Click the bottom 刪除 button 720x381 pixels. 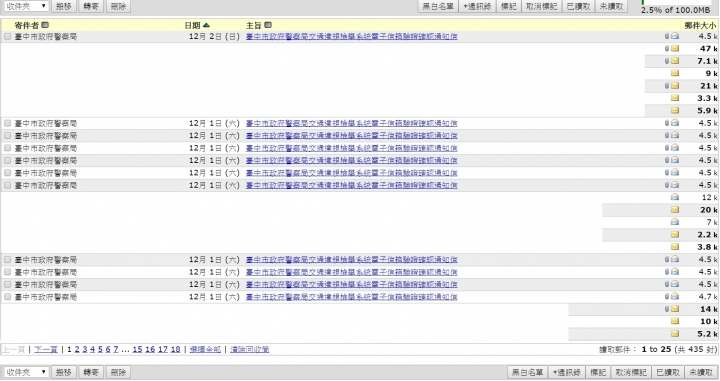pyautogui.click(x=118, y=372)
